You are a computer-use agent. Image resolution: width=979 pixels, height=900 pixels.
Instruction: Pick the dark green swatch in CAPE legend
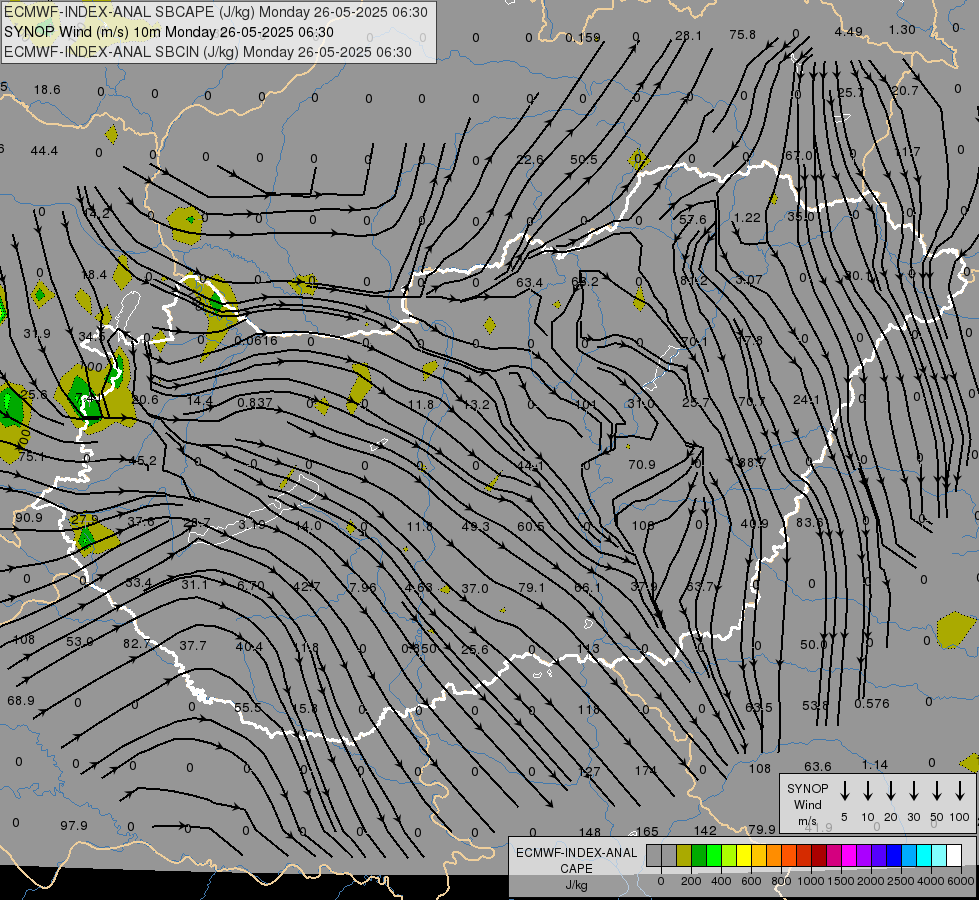point(699,856)
